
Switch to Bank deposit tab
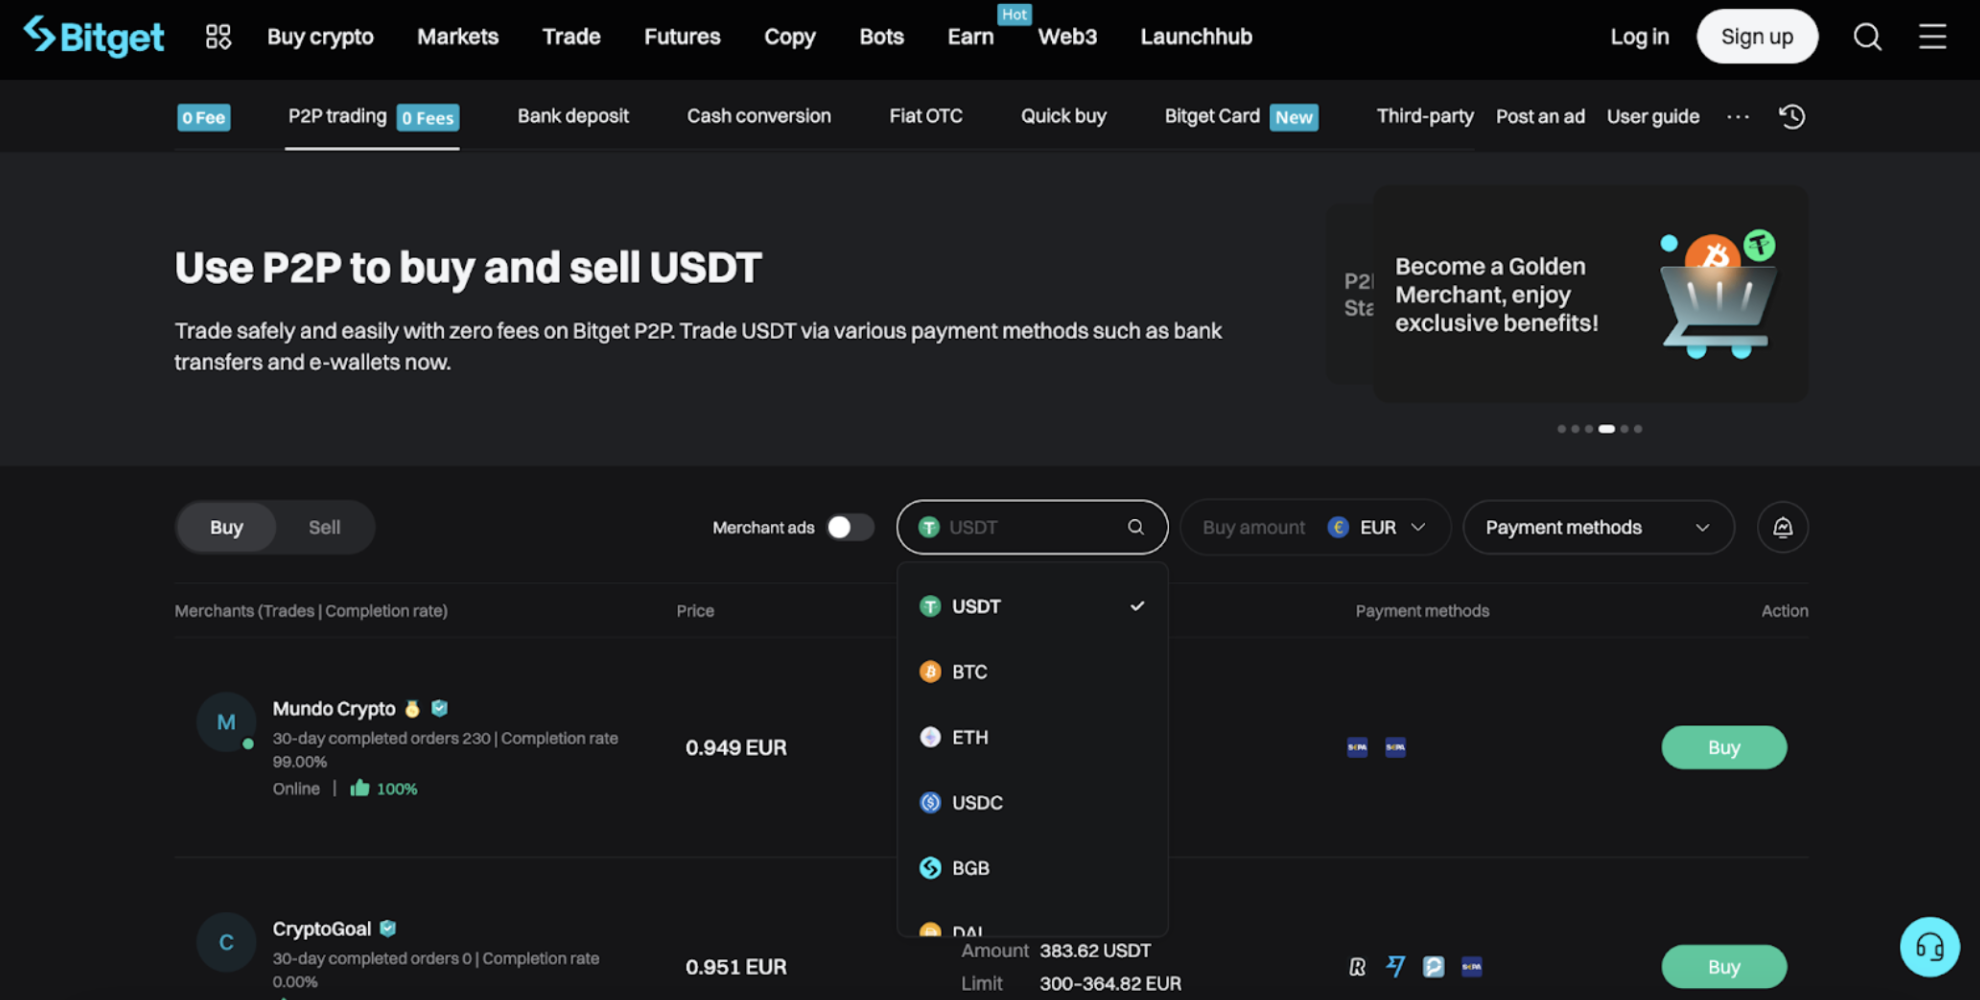coord(573,116)
